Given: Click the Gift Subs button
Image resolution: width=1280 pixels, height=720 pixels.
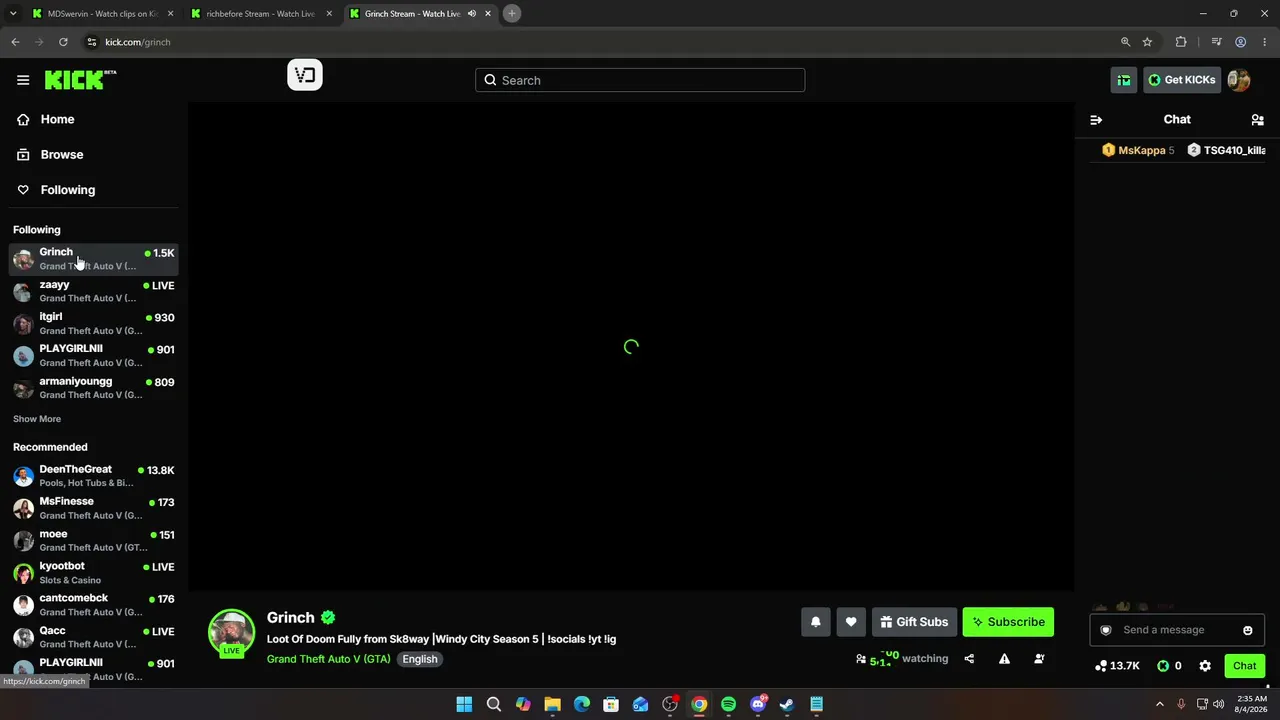Looking at the screenshot, I should pos(915,622).
